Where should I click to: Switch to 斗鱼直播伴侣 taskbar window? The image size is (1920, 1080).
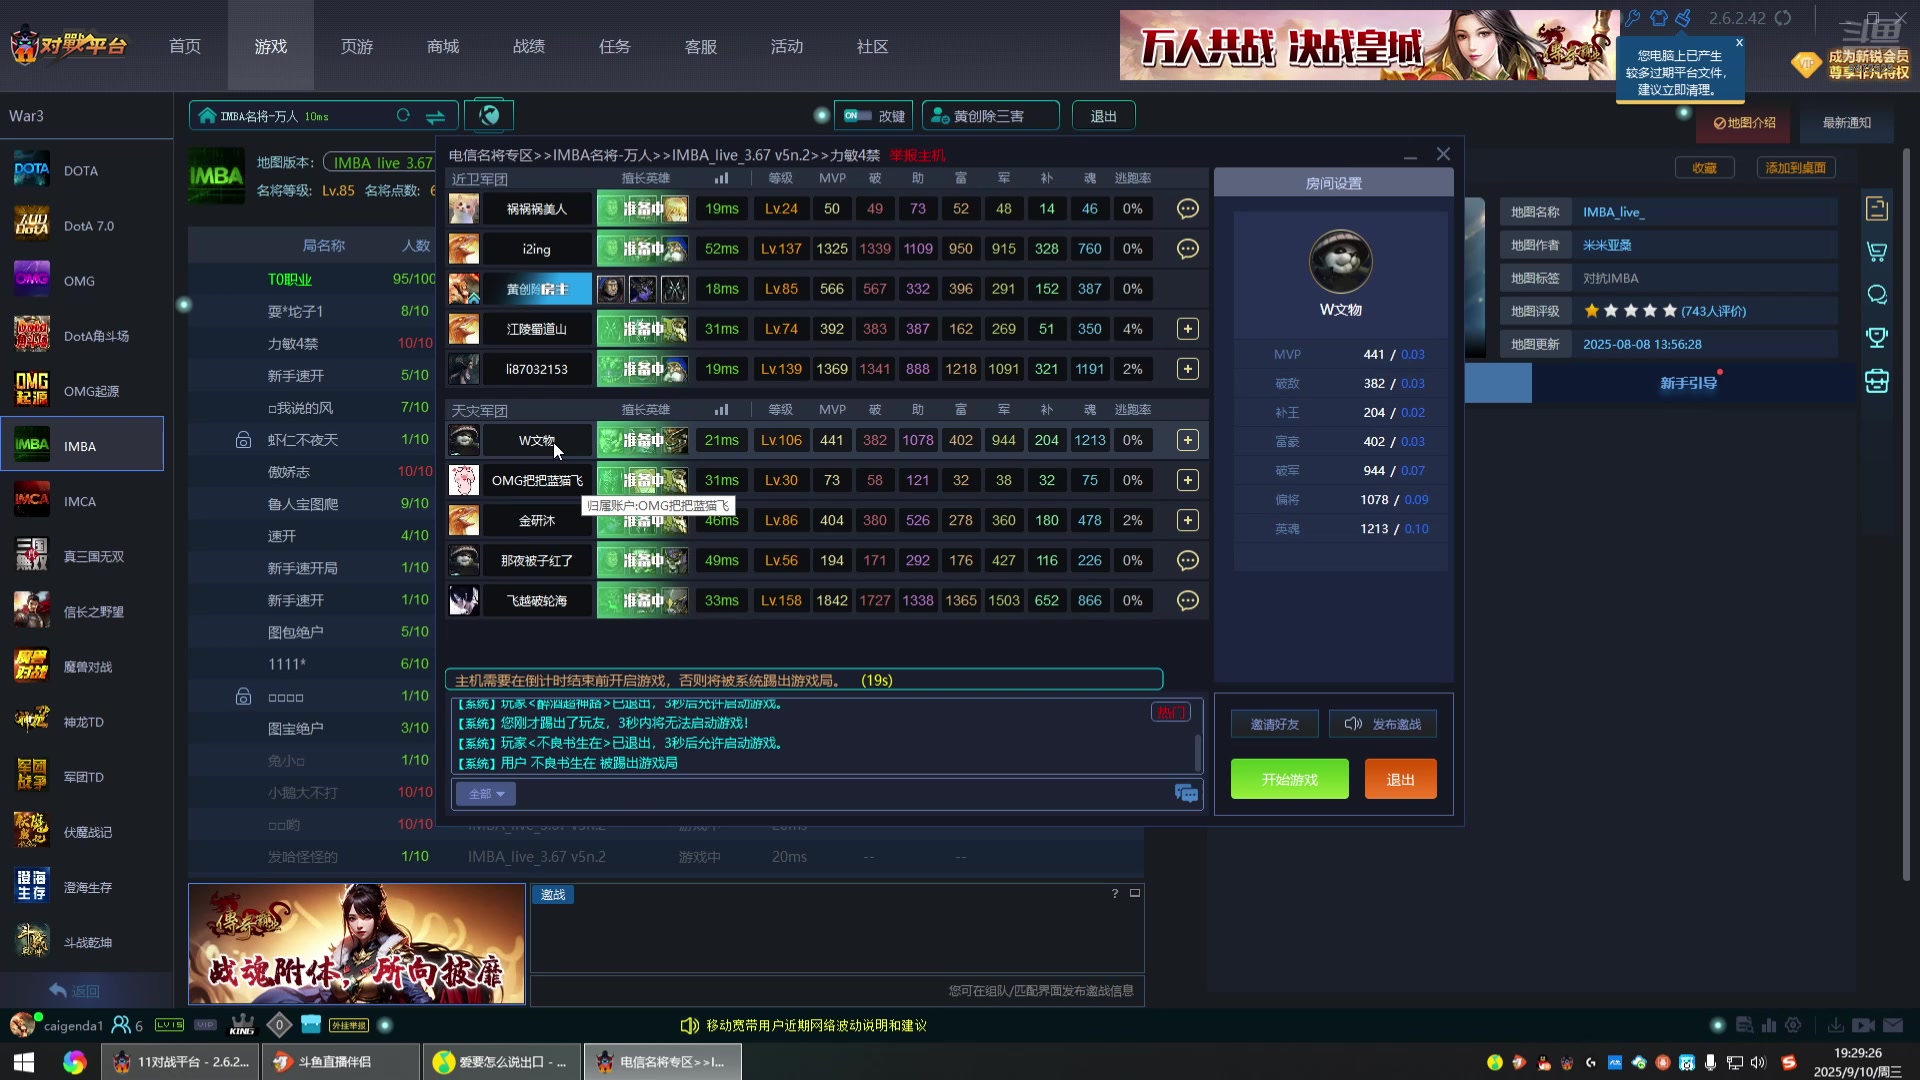click(341, 1062)
